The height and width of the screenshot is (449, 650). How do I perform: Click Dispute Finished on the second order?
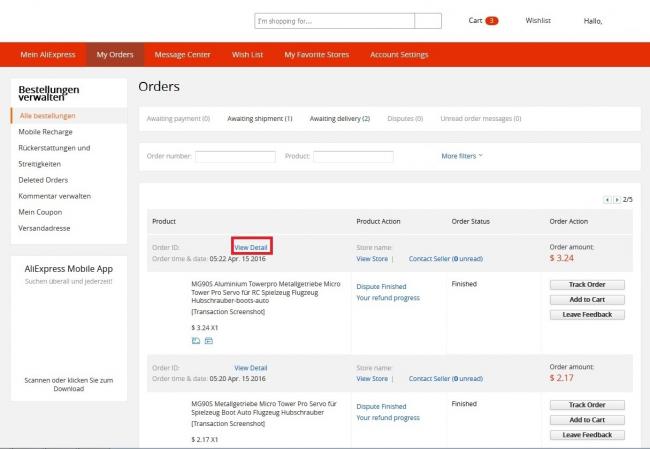pyautogui.click(x=381, y=406)
